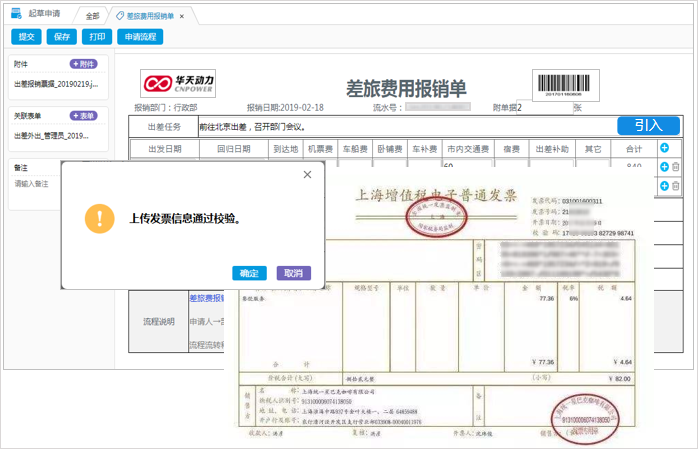Click the 出差补助 column header
Viewport: 698px width, 449px height.
[x=552, y=149]
